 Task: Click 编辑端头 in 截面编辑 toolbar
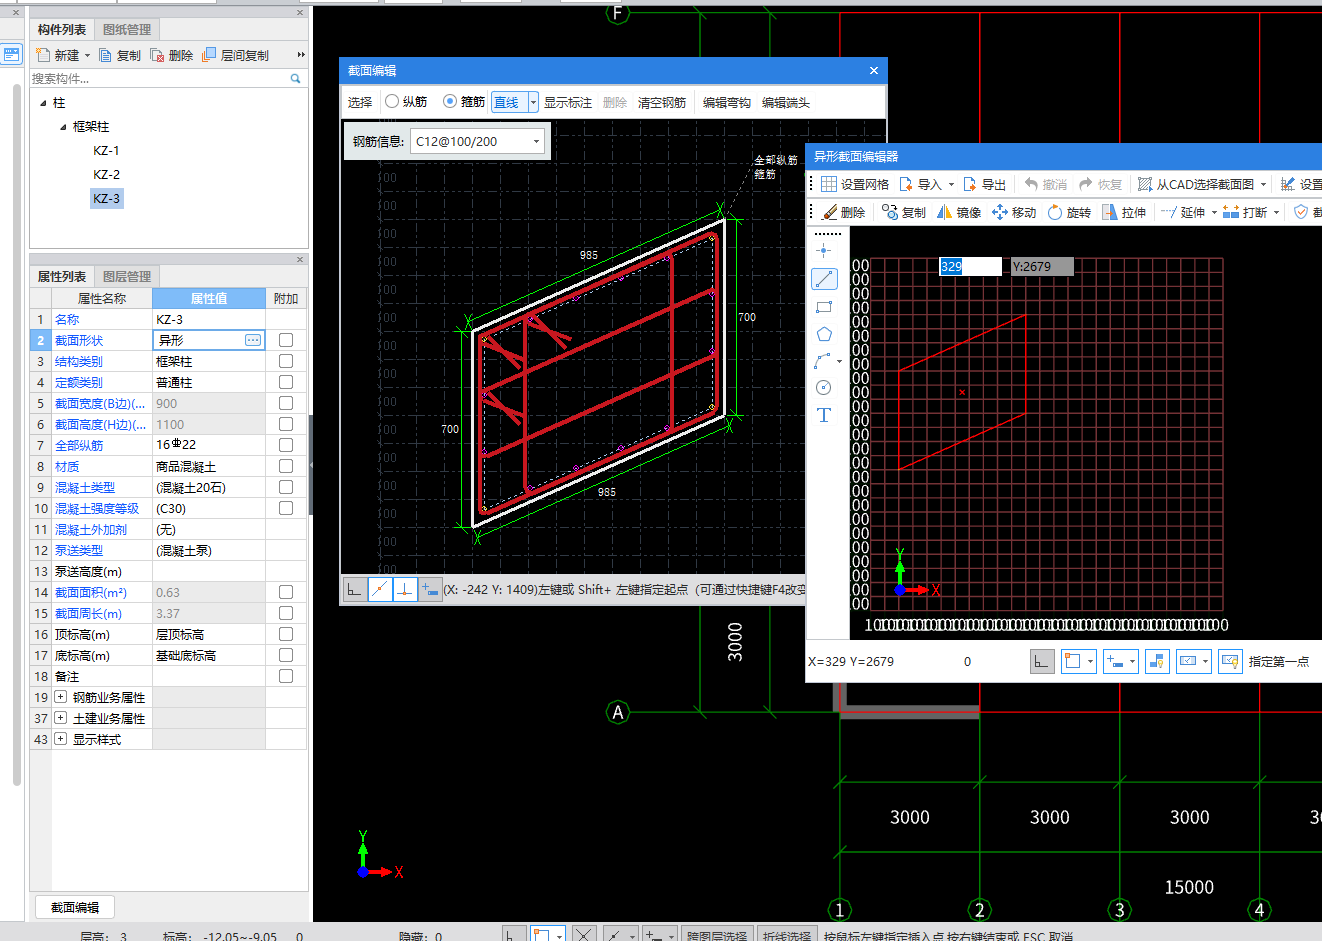(786, 102)
